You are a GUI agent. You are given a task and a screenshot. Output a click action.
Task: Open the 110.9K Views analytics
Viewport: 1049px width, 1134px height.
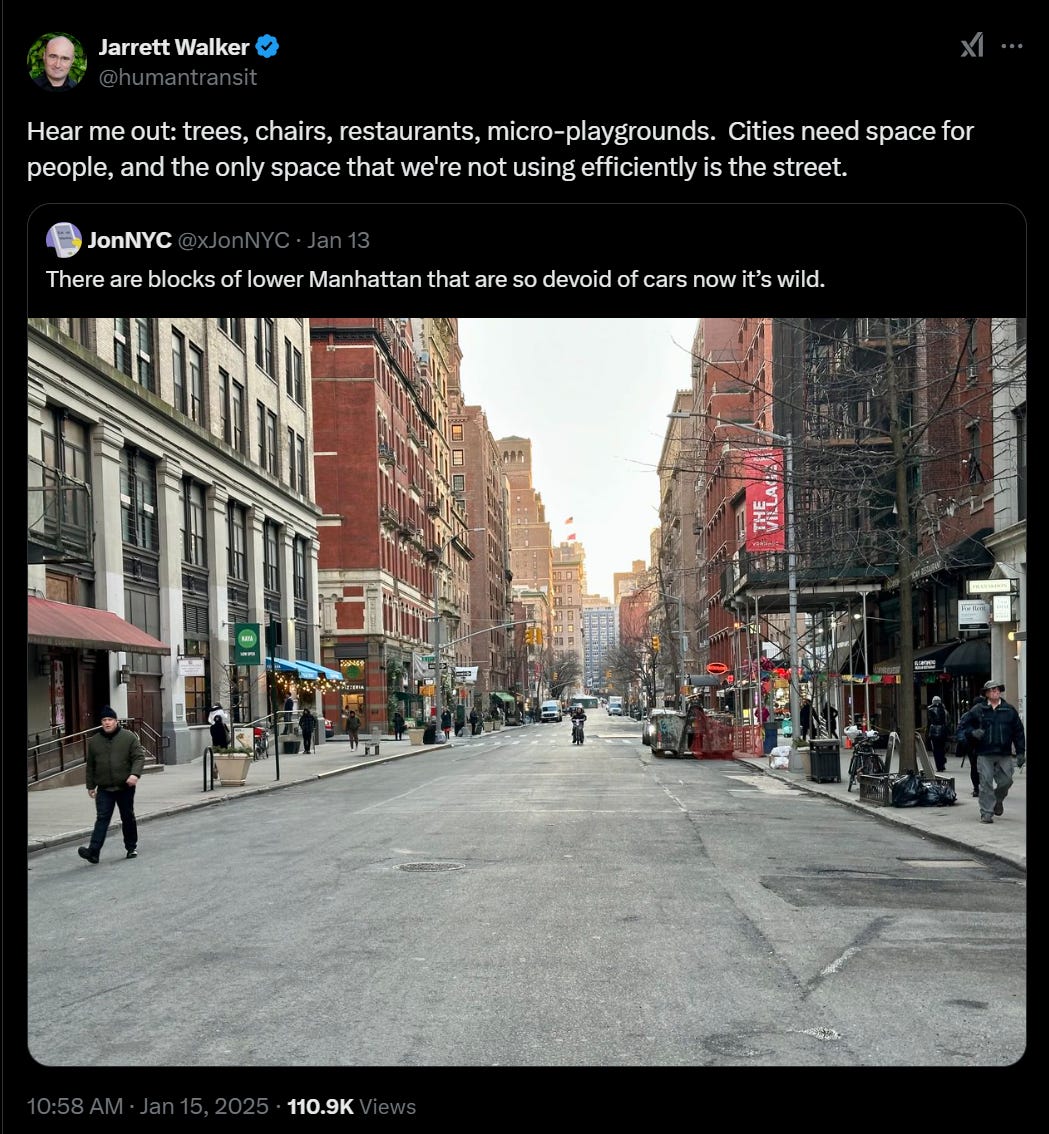[x=352, y=1107]
